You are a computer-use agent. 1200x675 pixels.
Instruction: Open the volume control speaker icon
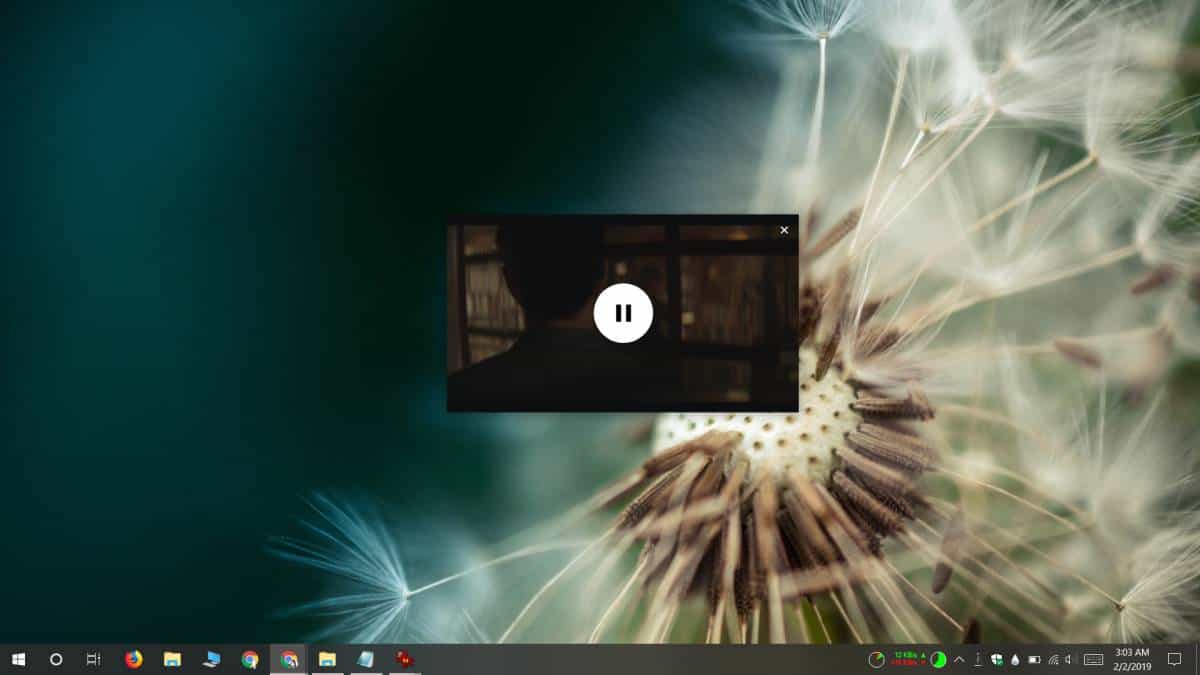point(1069,659)
